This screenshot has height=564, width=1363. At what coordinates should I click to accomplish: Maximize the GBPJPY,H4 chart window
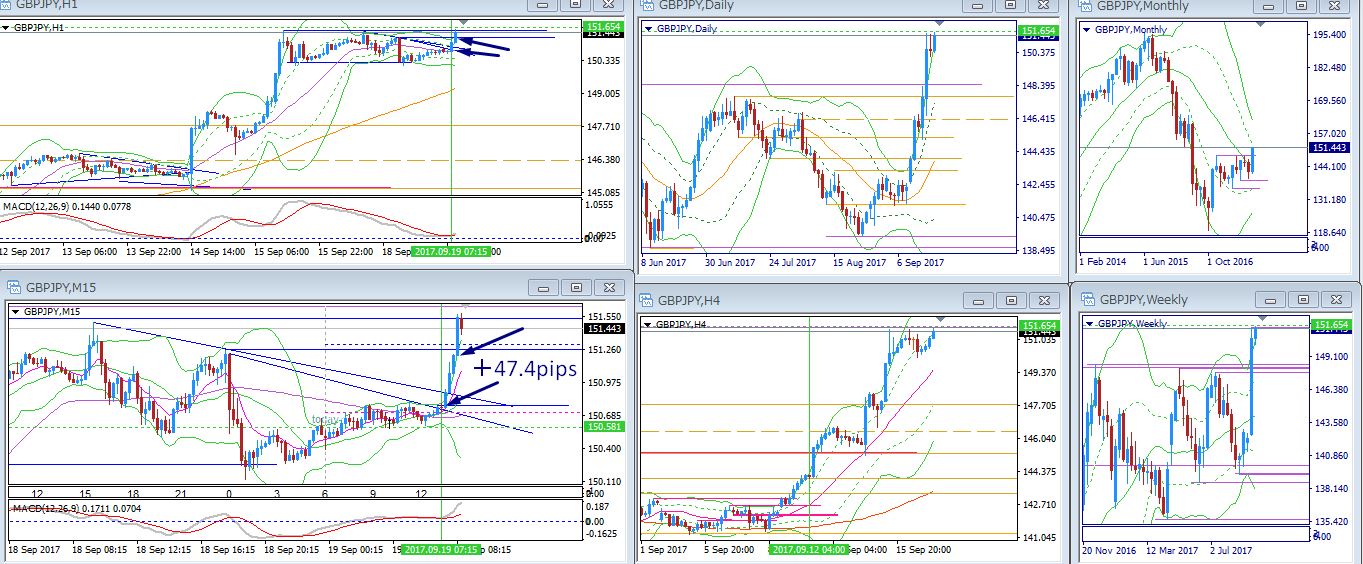[x=1011, y=300]
